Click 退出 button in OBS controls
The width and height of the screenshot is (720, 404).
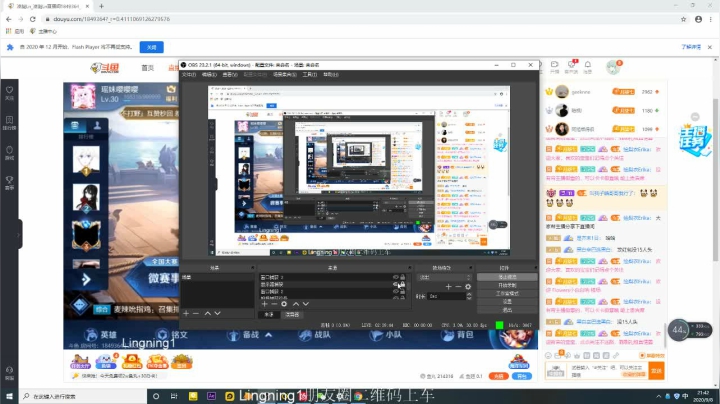coord(507,310)
